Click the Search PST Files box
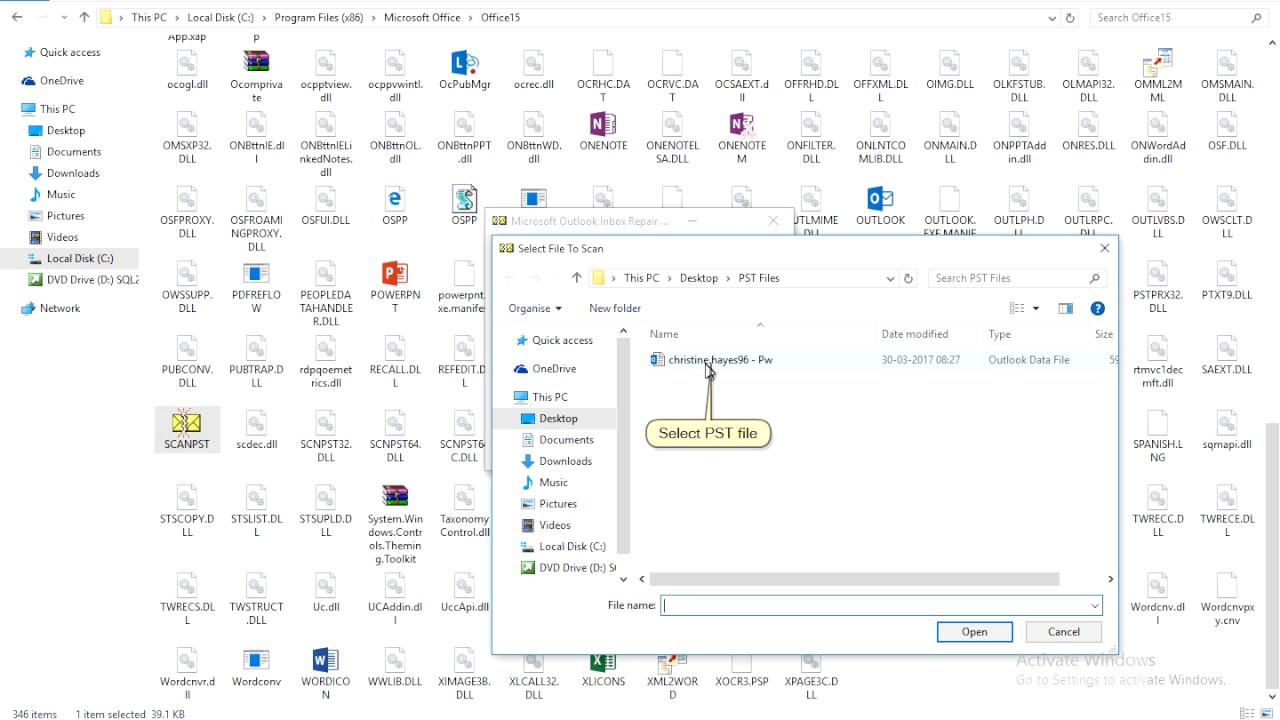The height and width of the screenshot is (720, 1280). pyautogui.click(x=1018, y=278)
